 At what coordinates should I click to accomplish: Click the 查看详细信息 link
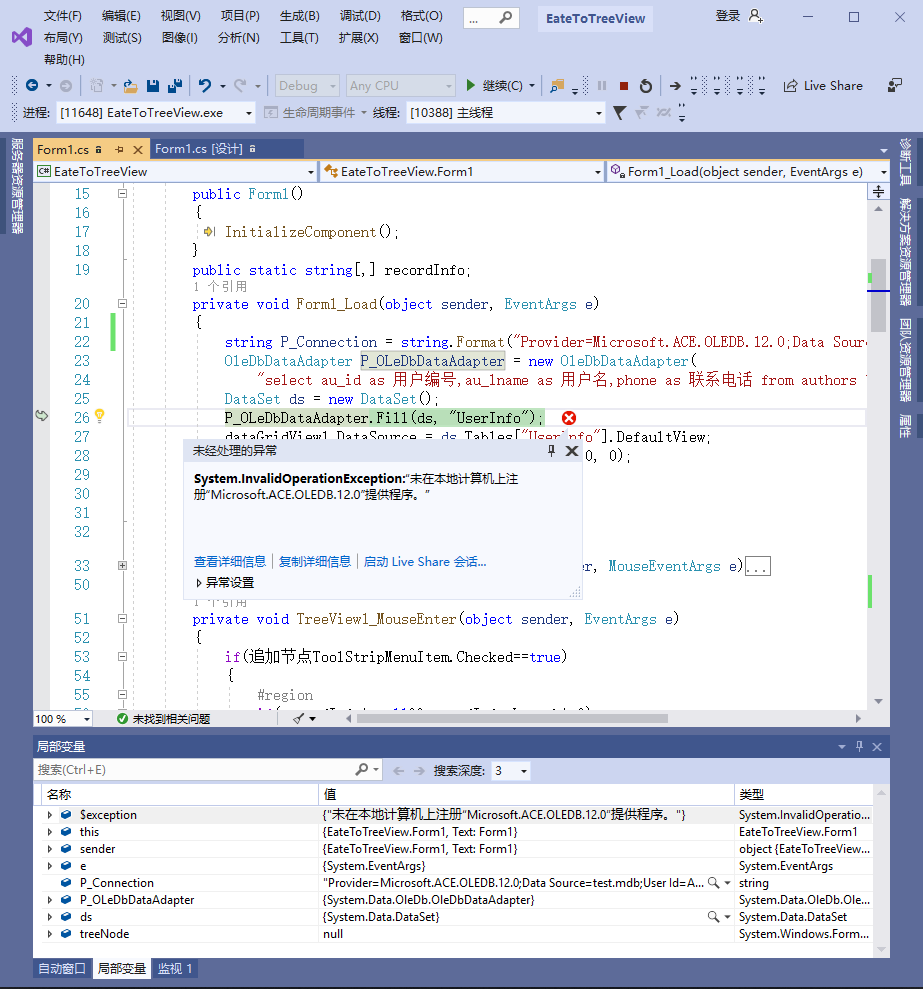click(x=230, y=561)
